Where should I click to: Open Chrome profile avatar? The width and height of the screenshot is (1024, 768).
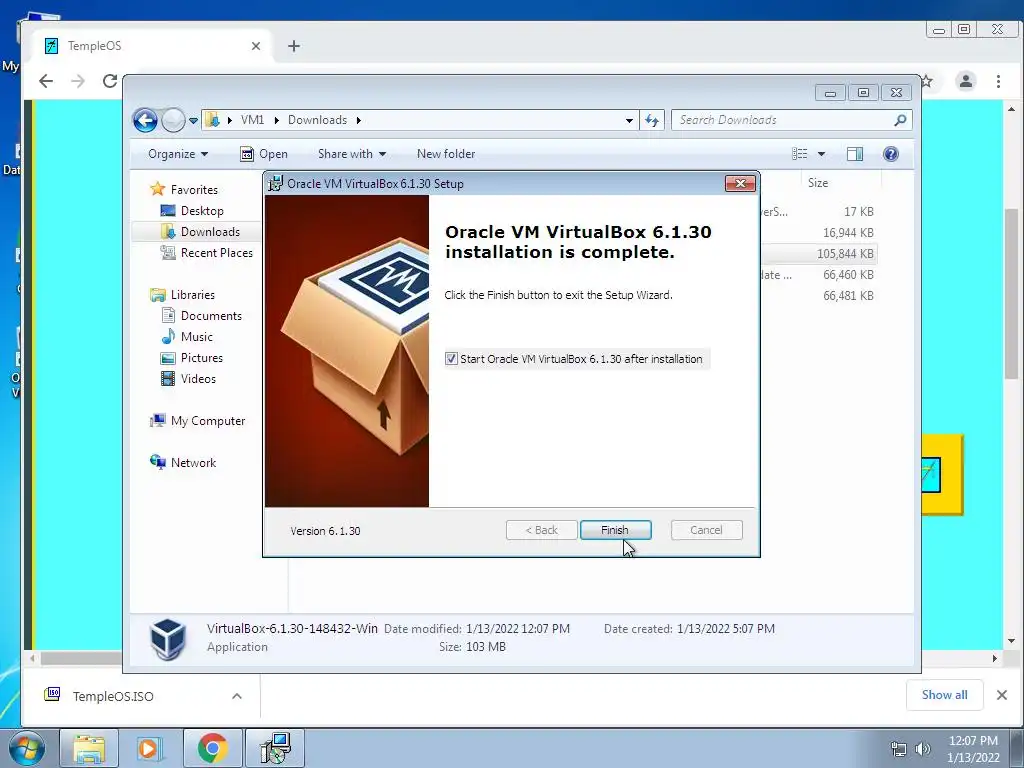tap(965, 81)
